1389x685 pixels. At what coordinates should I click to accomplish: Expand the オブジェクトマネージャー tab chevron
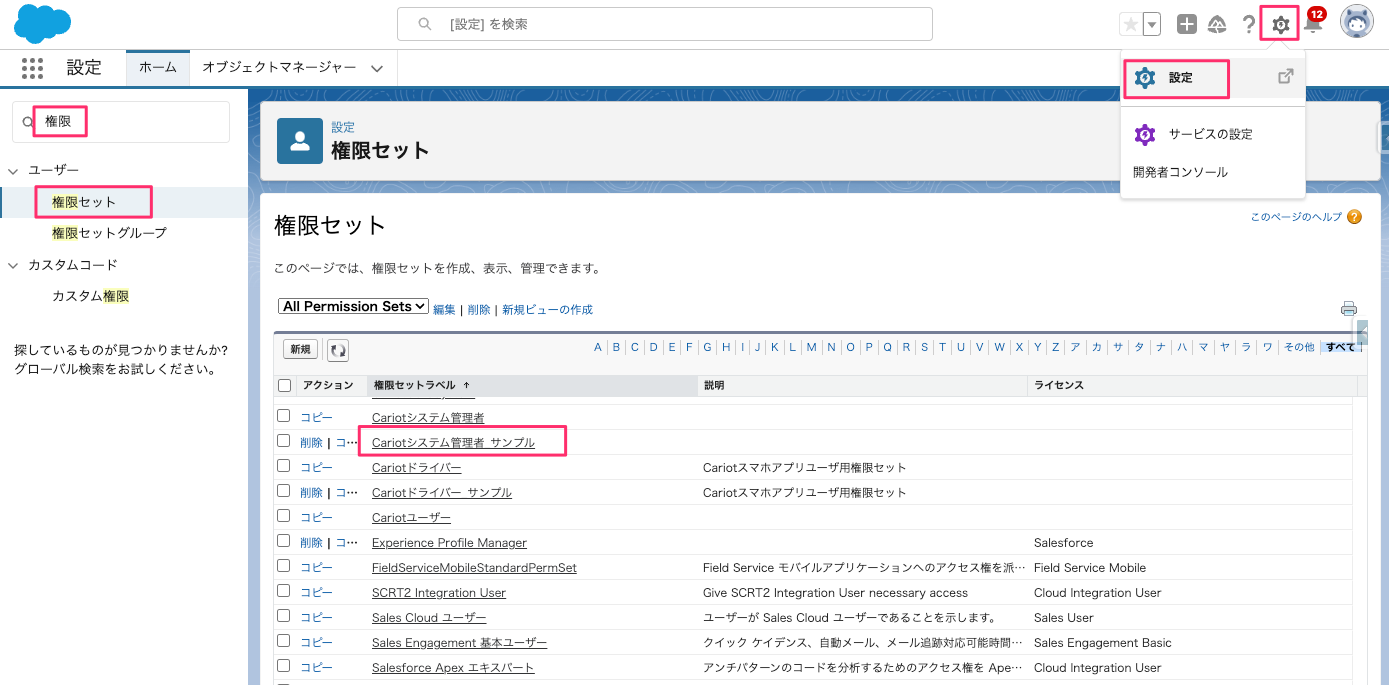tap(377, 69)
